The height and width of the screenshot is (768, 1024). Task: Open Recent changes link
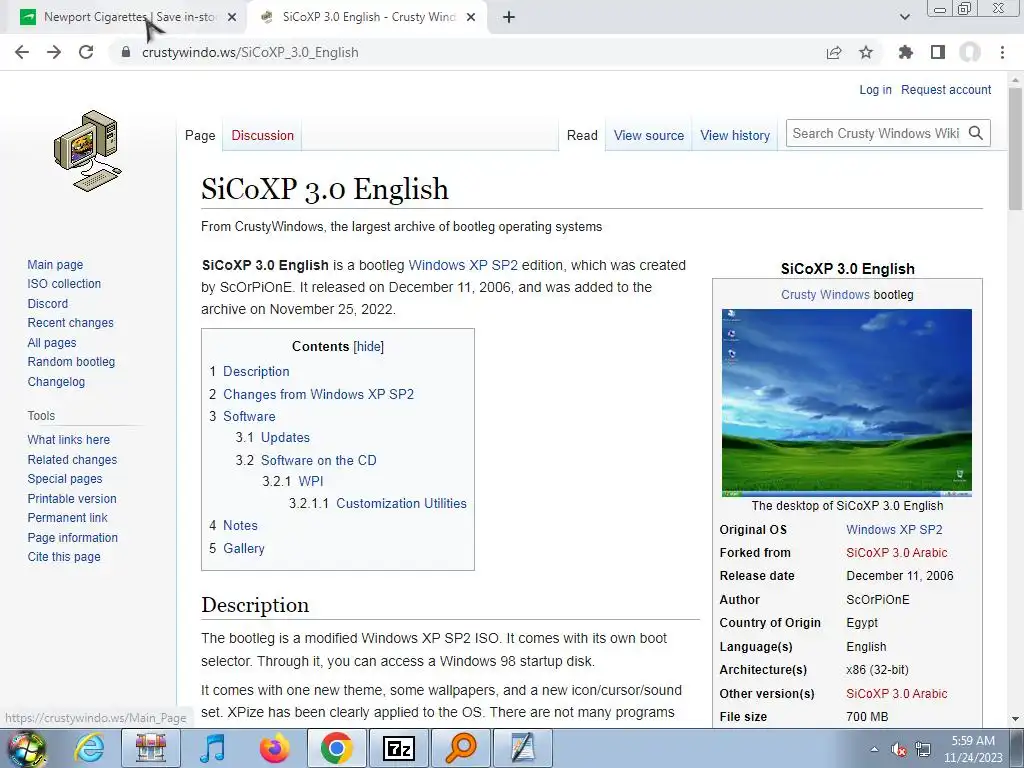point(71,323)
